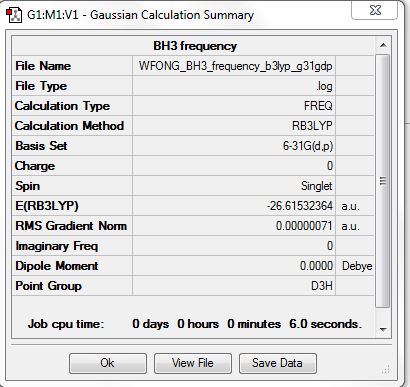Image resolution: width=410 pixels, height=387 pixels.
Task: Close the Gaussian Calculation Summary window
Action: pyautogui.click(x=375, y=10)
